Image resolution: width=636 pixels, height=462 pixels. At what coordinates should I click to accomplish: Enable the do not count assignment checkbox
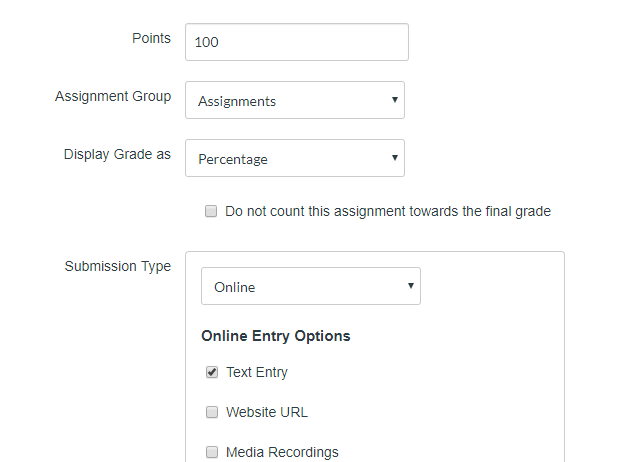[x=211, y=211]
